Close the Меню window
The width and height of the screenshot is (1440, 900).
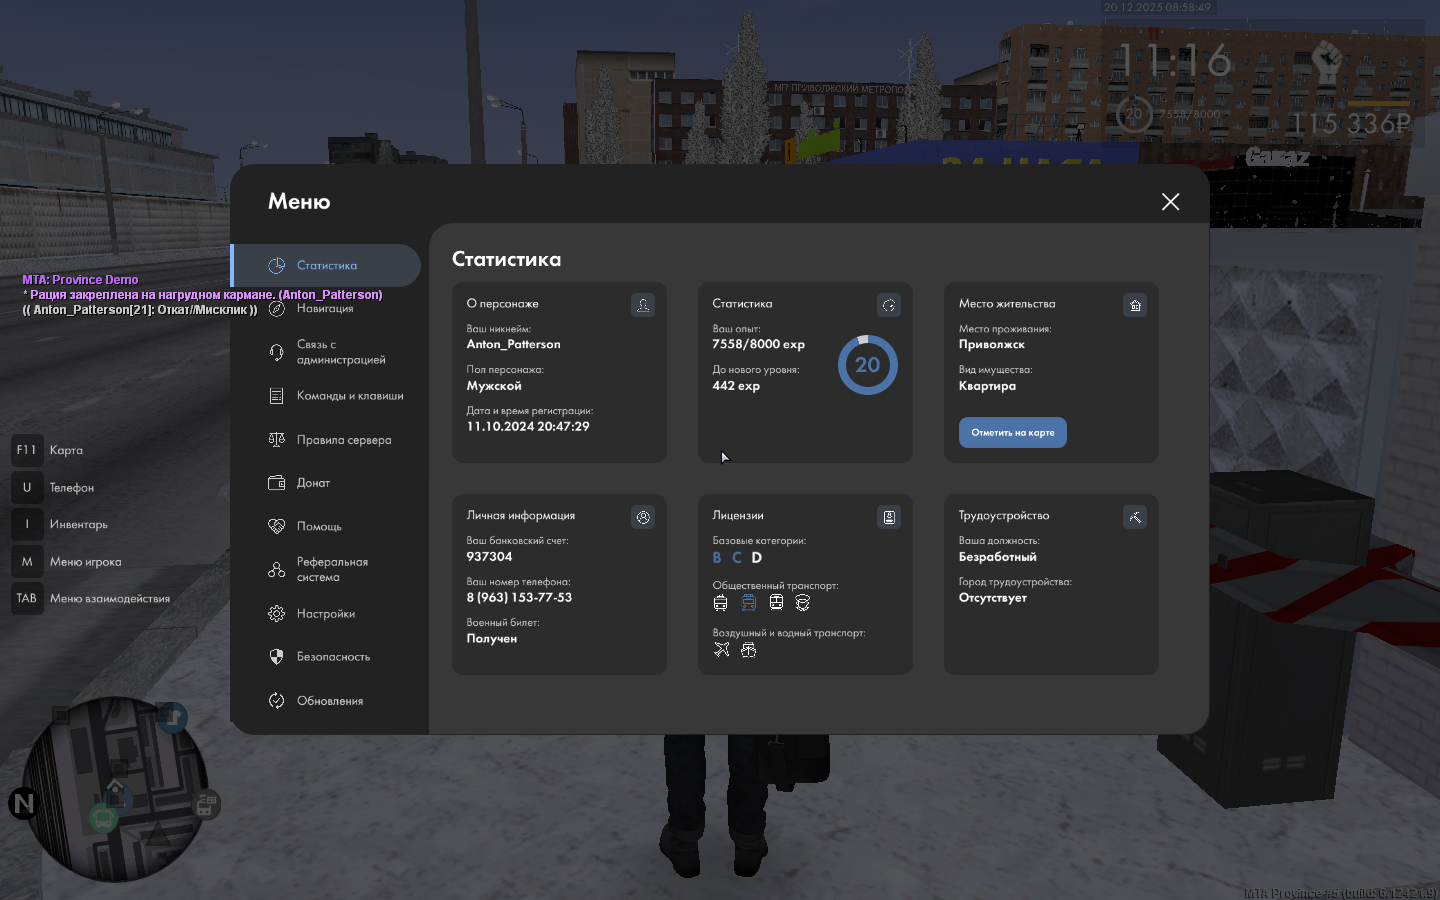tap(1170, 202)
